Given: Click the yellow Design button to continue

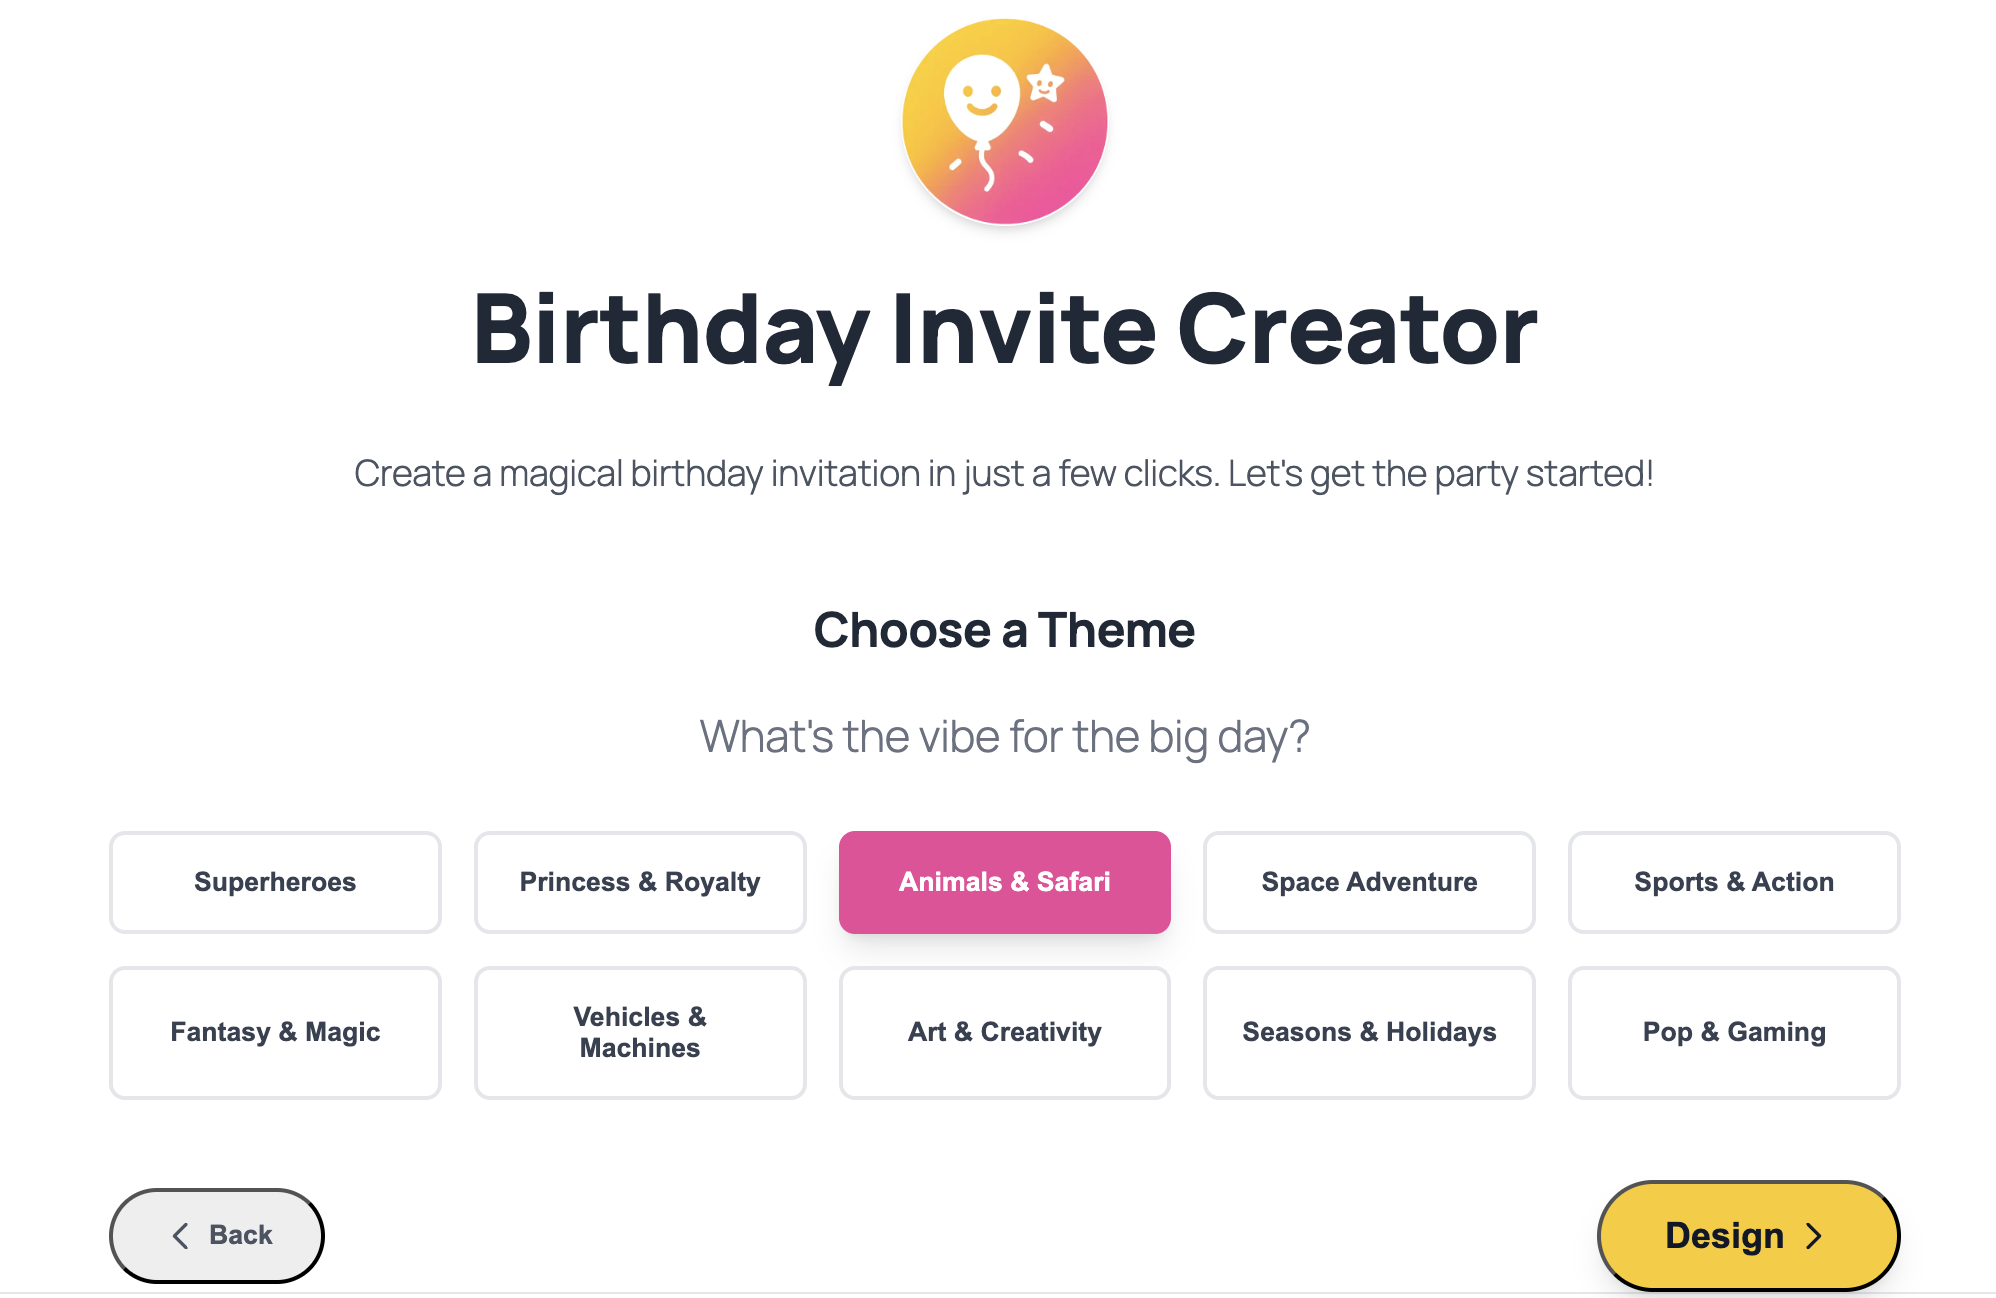Looking at the screenshot, I should click(x=1748, y=1236).
